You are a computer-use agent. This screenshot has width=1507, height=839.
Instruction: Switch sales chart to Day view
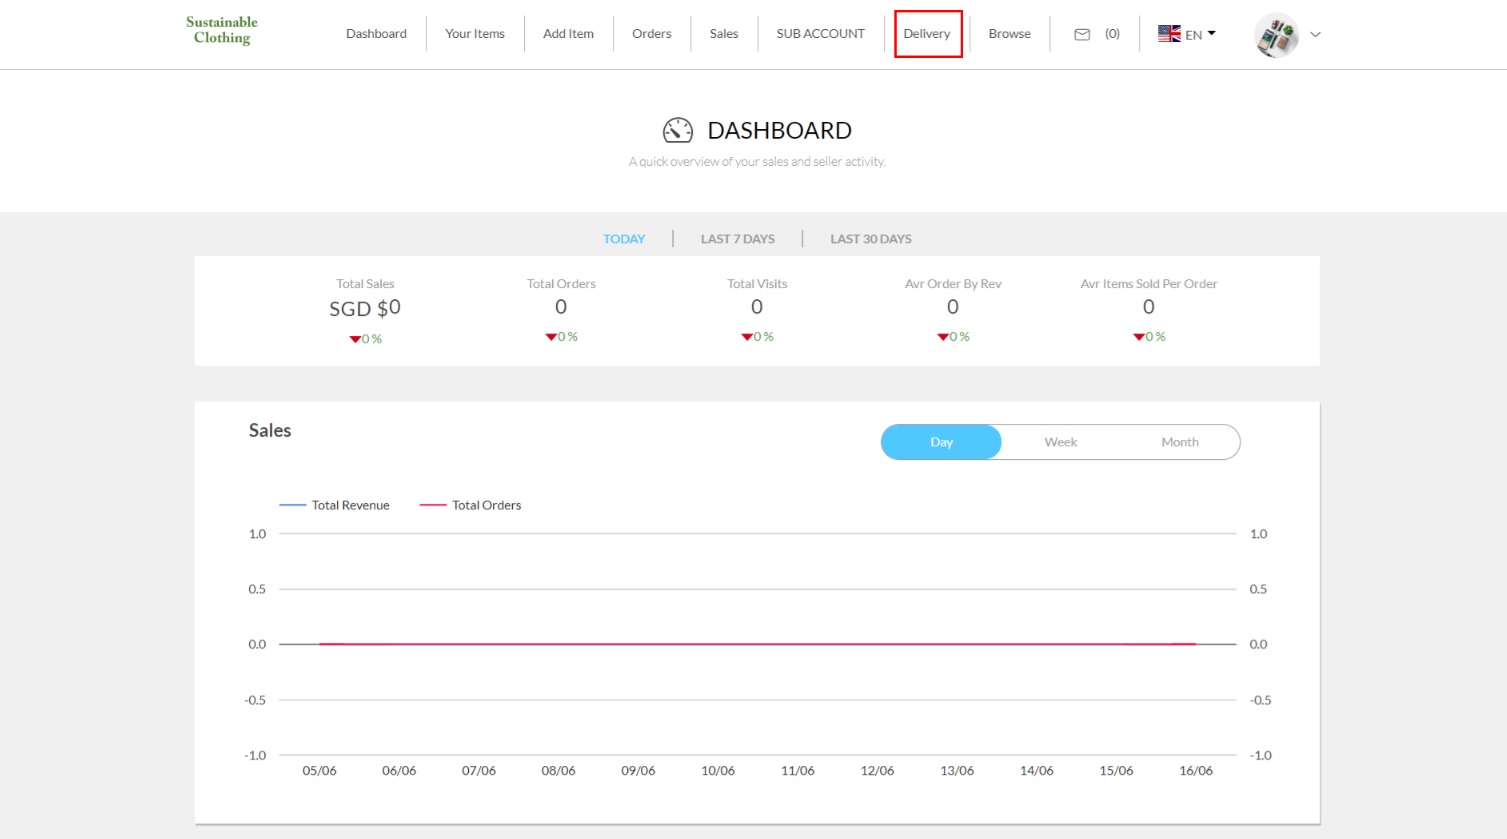(x=941, y=442)
